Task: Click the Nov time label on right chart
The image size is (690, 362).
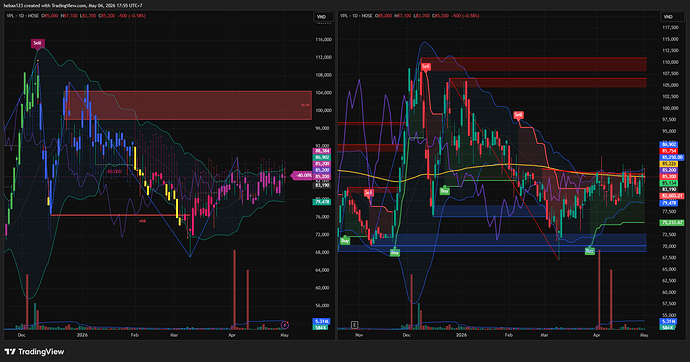Action: pyautogui.click(x=359, y=335)
